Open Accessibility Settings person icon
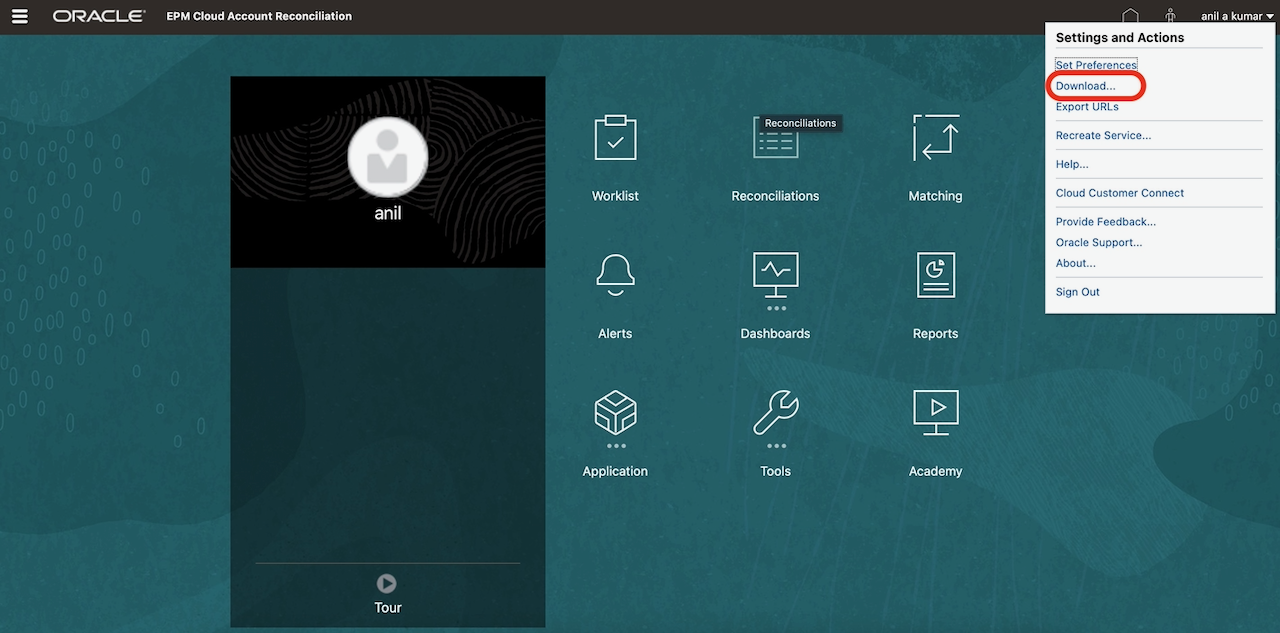Screen dimensions: 1280x633 point(1170,16)
